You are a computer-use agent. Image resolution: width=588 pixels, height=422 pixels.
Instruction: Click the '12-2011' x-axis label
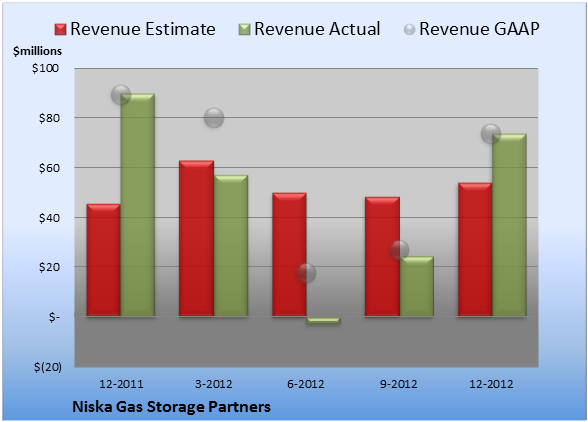(x=121, y=384)
